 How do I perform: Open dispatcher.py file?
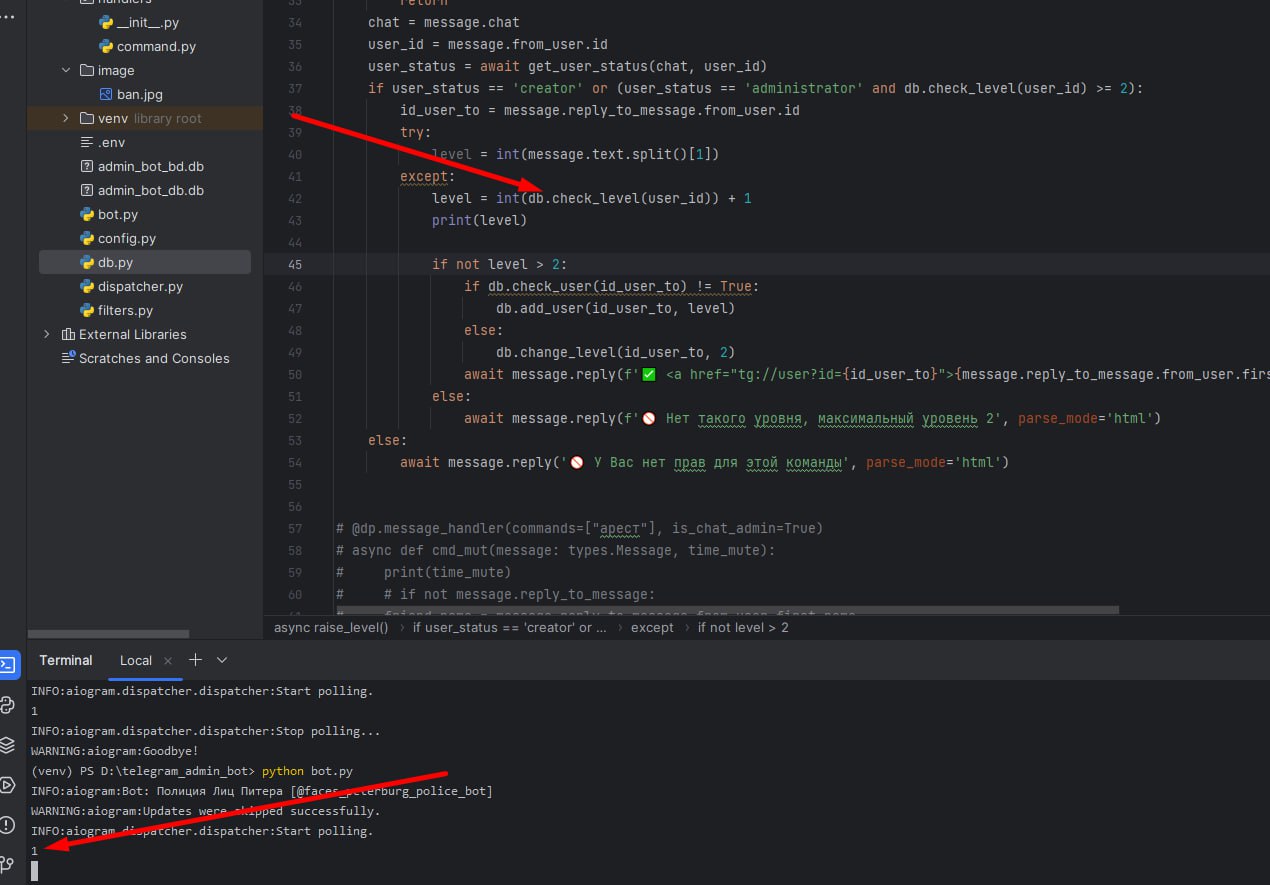point(140,286)
